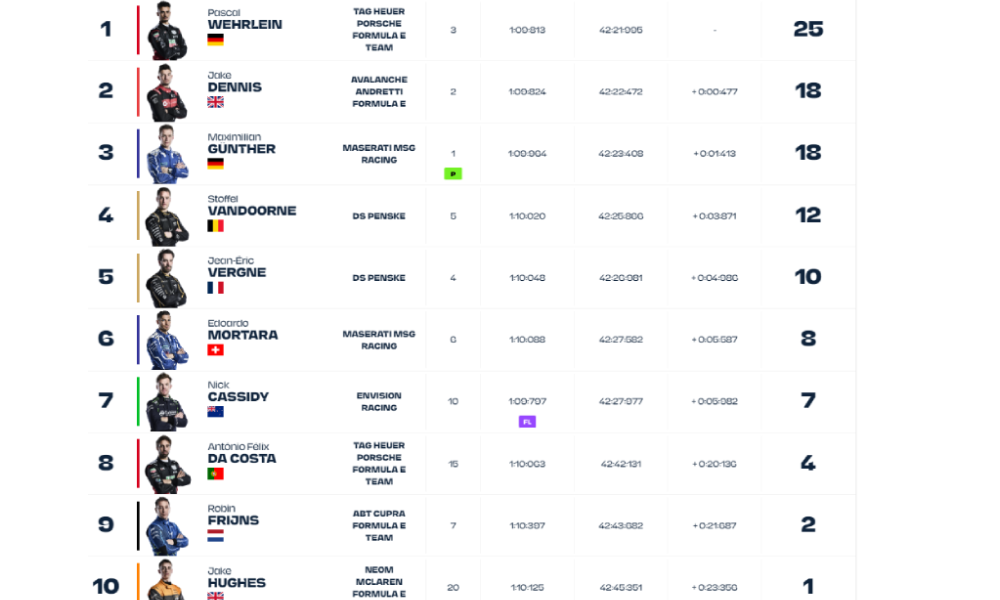Click the green pole position badge
Screen dimensions: 1000x600
[x=453, y=174]
